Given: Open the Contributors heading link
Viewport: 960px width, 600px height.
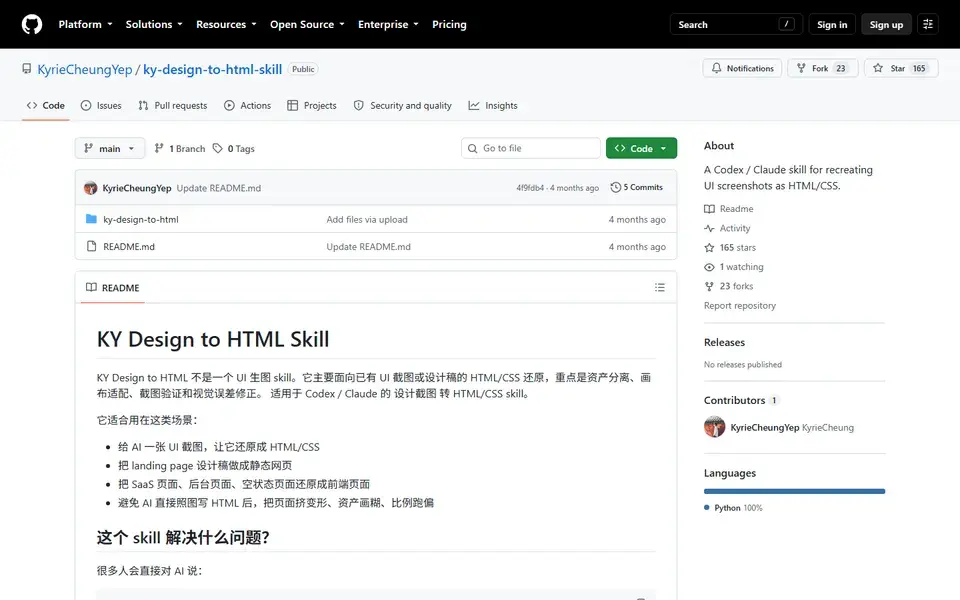Looking at the screenshot, I should point(741,400).
